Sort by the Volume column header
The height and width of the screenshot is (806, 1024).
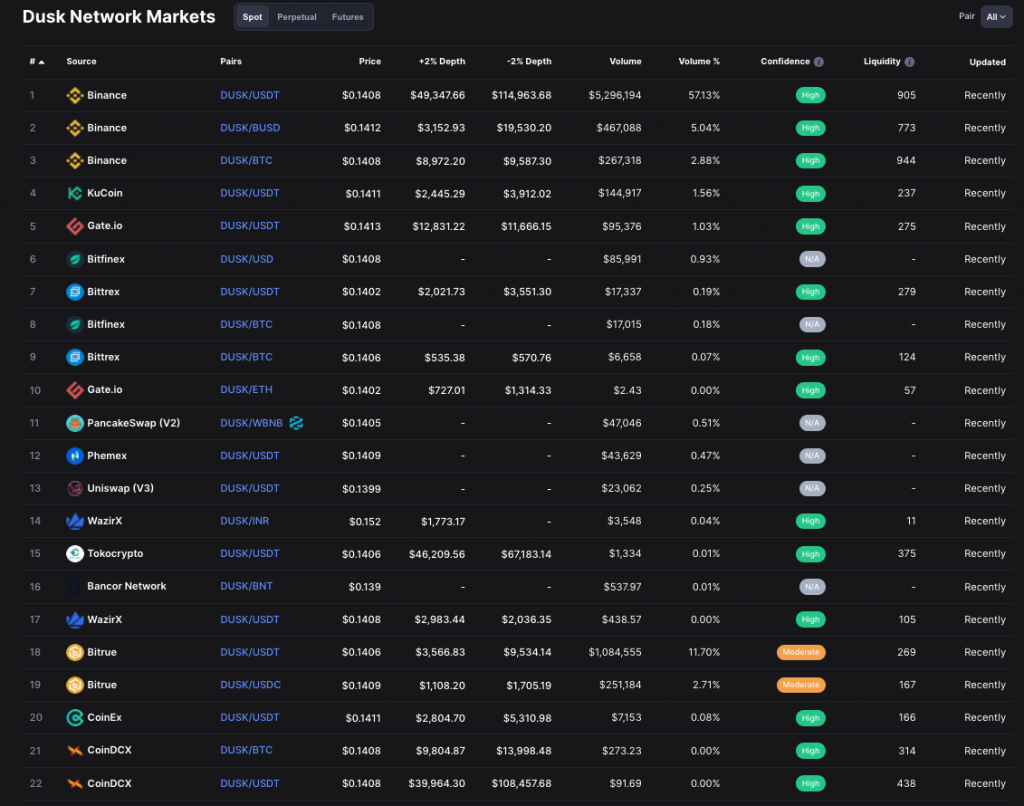[625, 61]
